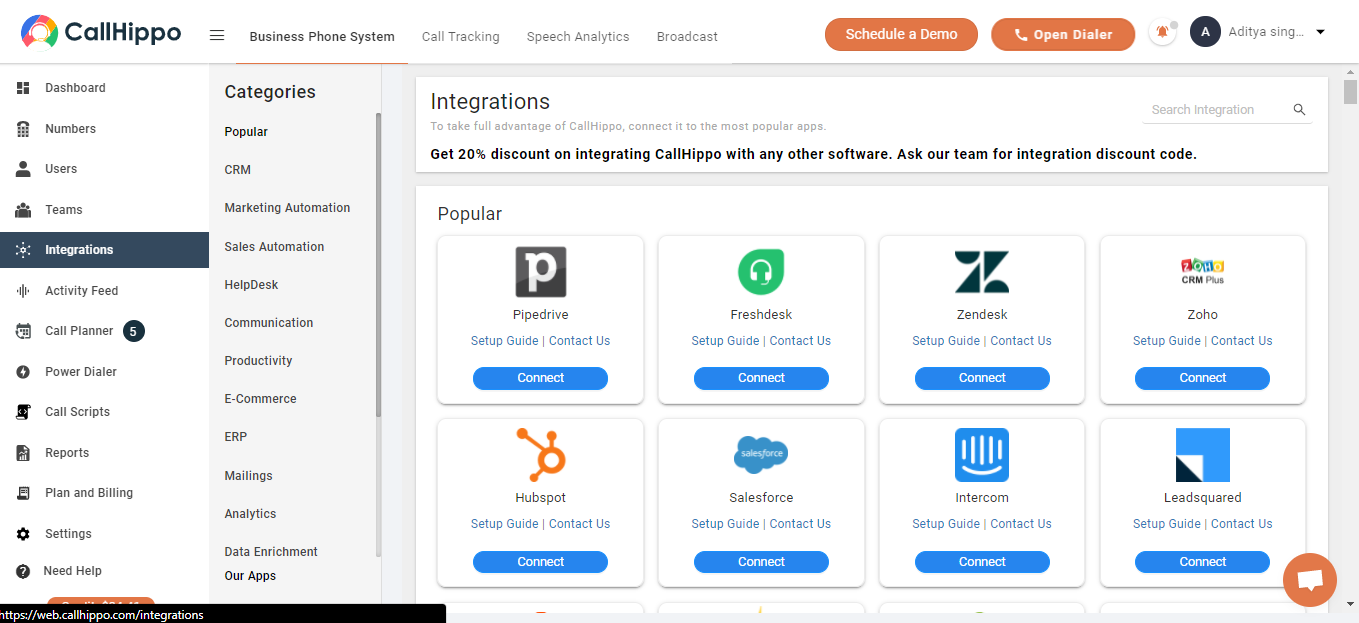Viewport: 1359px width, 623px height.
Task: Click the Power Dialer icon
Action: (x=23, y=372)
